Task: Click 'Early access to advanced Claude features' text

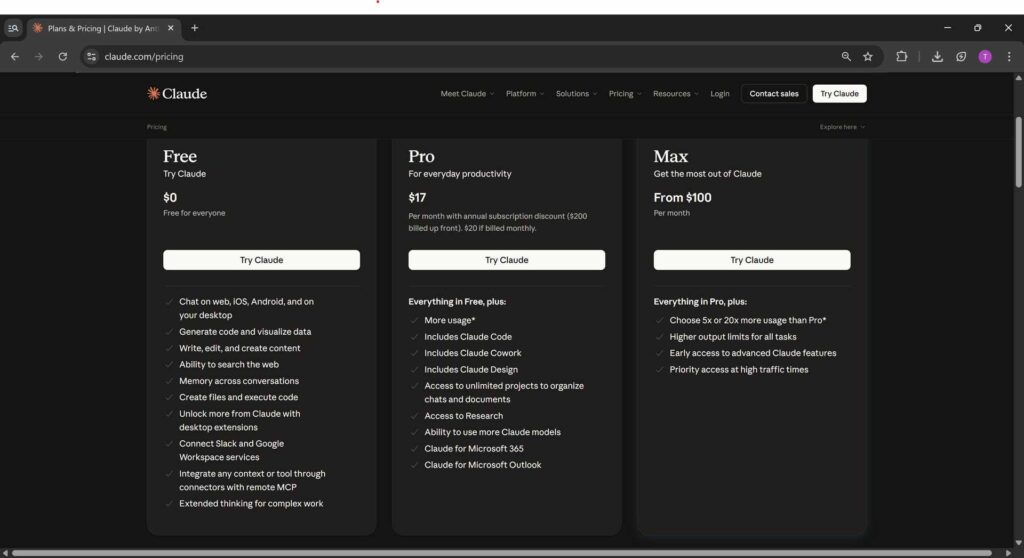Action: click(x=752, y=353)
